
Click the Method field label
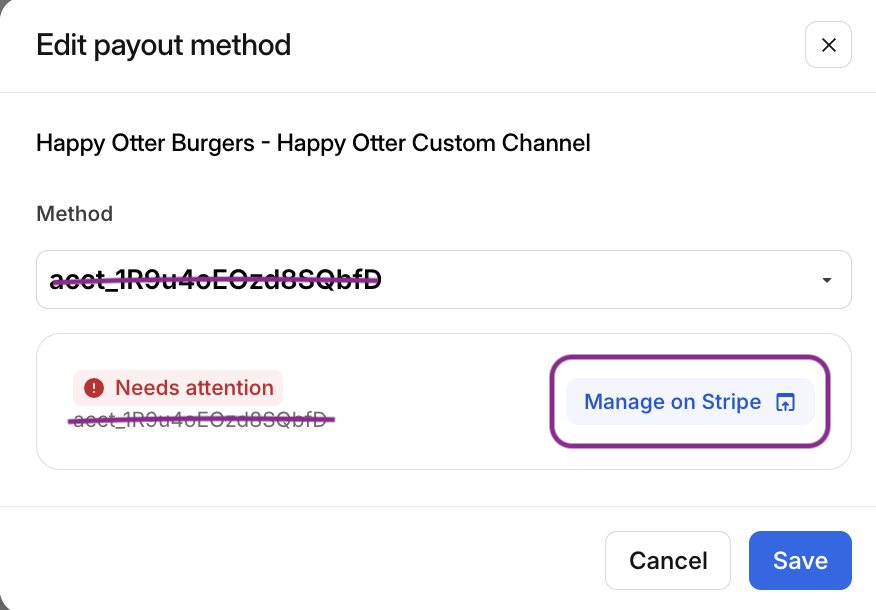pos(74,213)
